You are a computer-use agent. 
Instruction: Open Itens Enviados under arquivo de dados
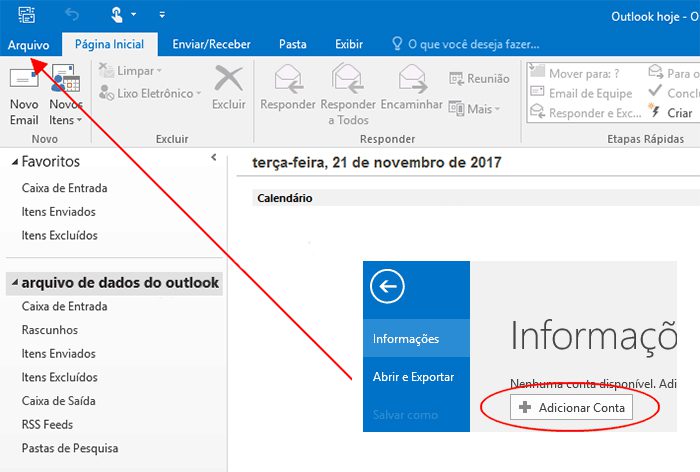coord(58,354)
